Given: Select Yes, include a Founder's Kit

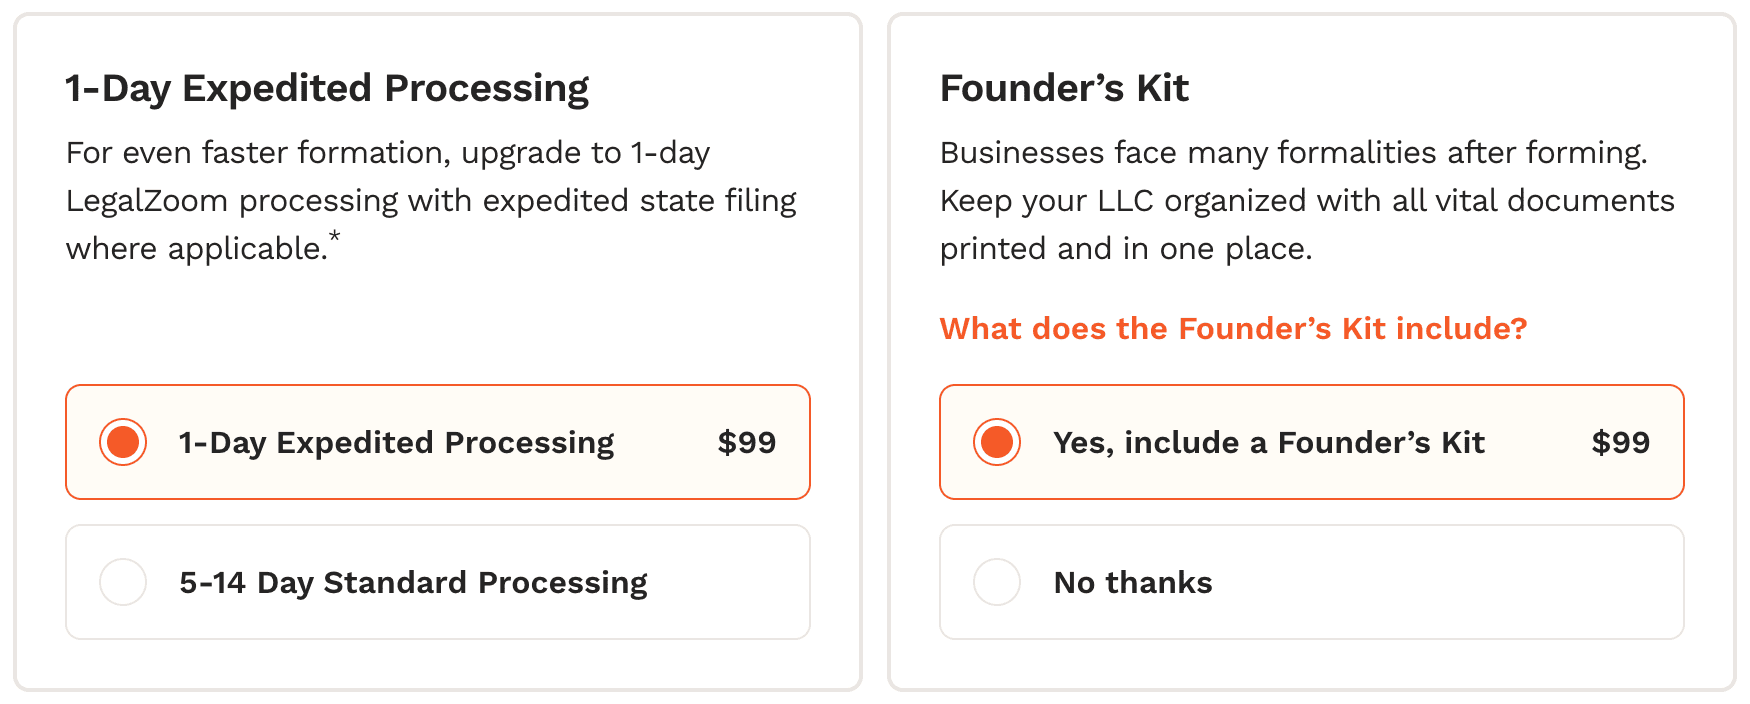Looking at the screenshot, I should 1311,442.
